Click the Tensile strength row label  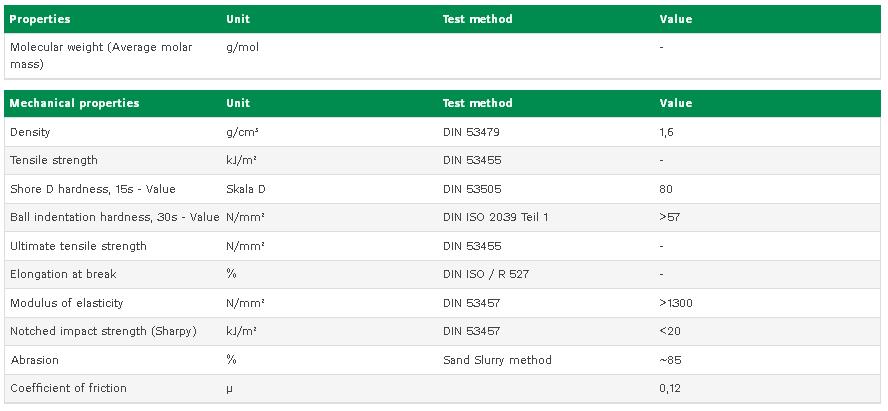54,160
